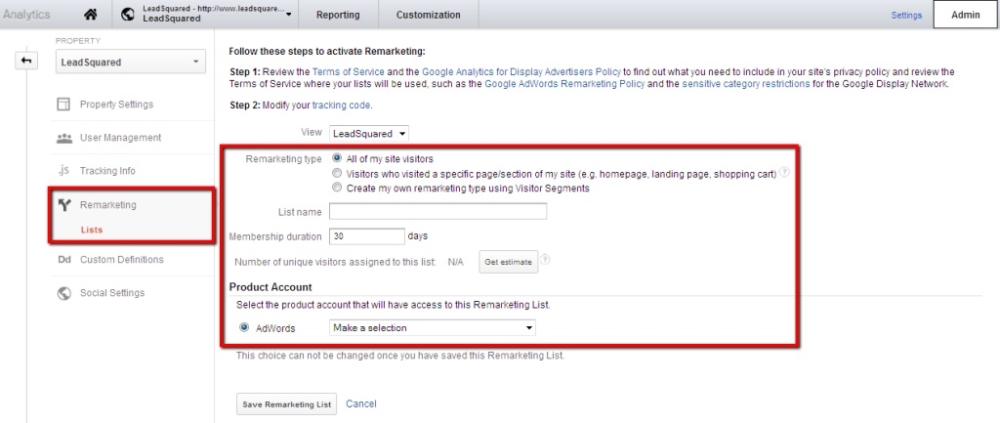Image resolution: width=1000 pixels, height=423 pixels.
Task: Open the Admin tab
Action: coord(966,15)
